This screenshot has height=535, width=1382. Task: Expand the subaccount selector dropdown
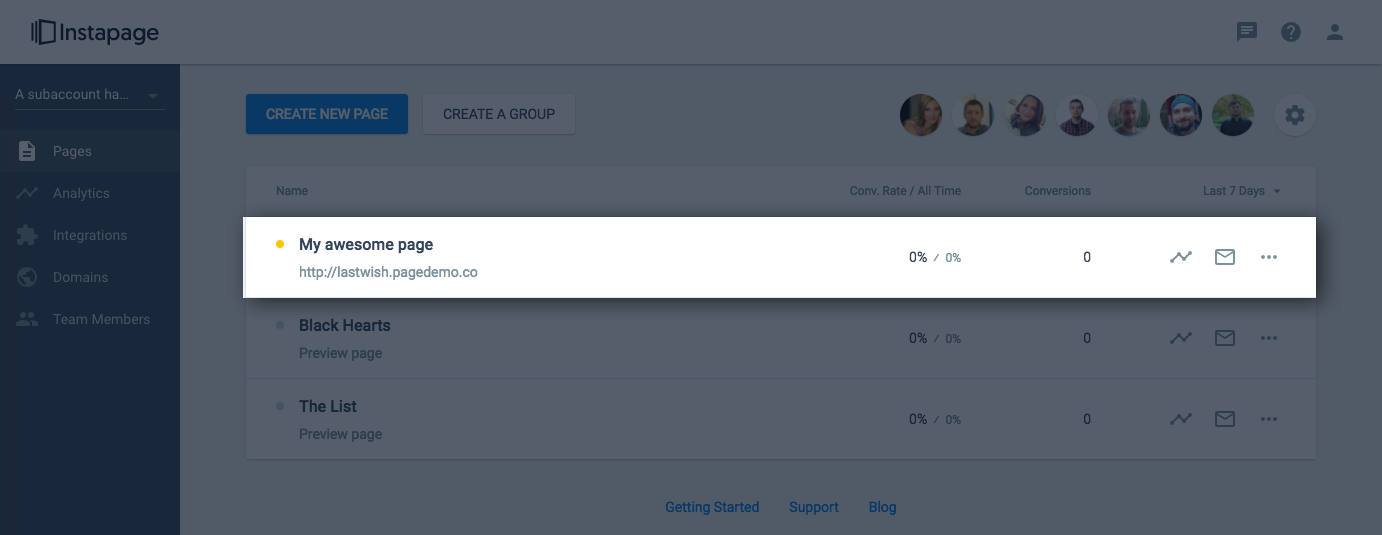pos(88,95)
